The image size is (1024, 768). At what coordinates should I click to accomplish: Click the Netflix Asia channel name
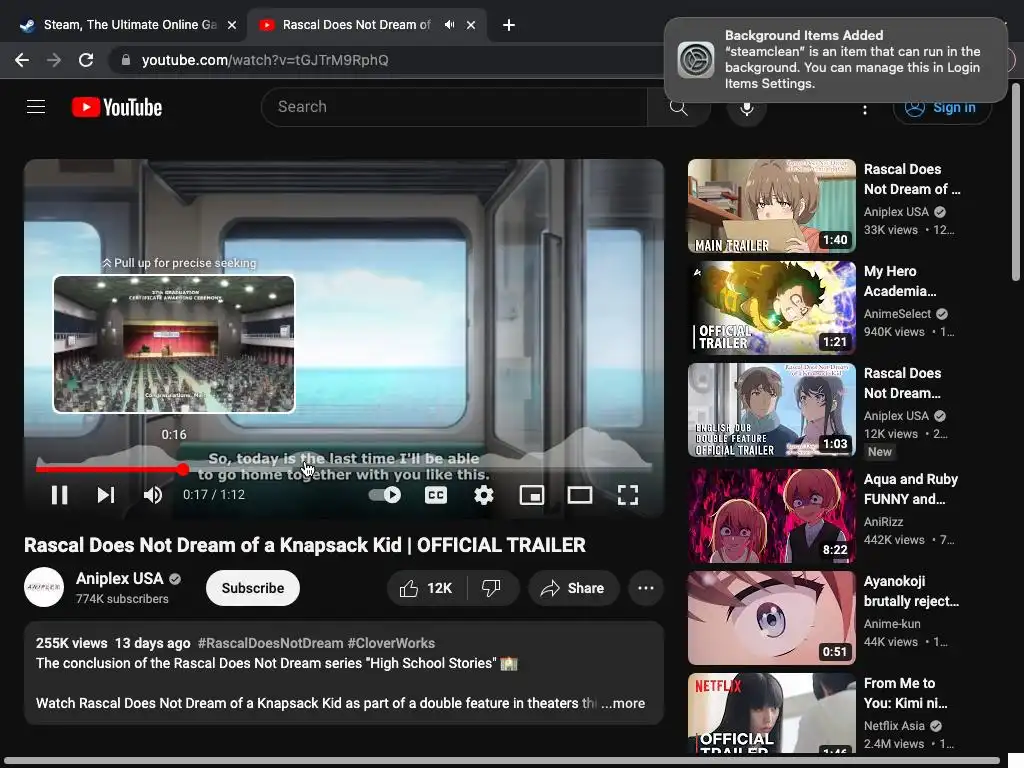(894, 726)
